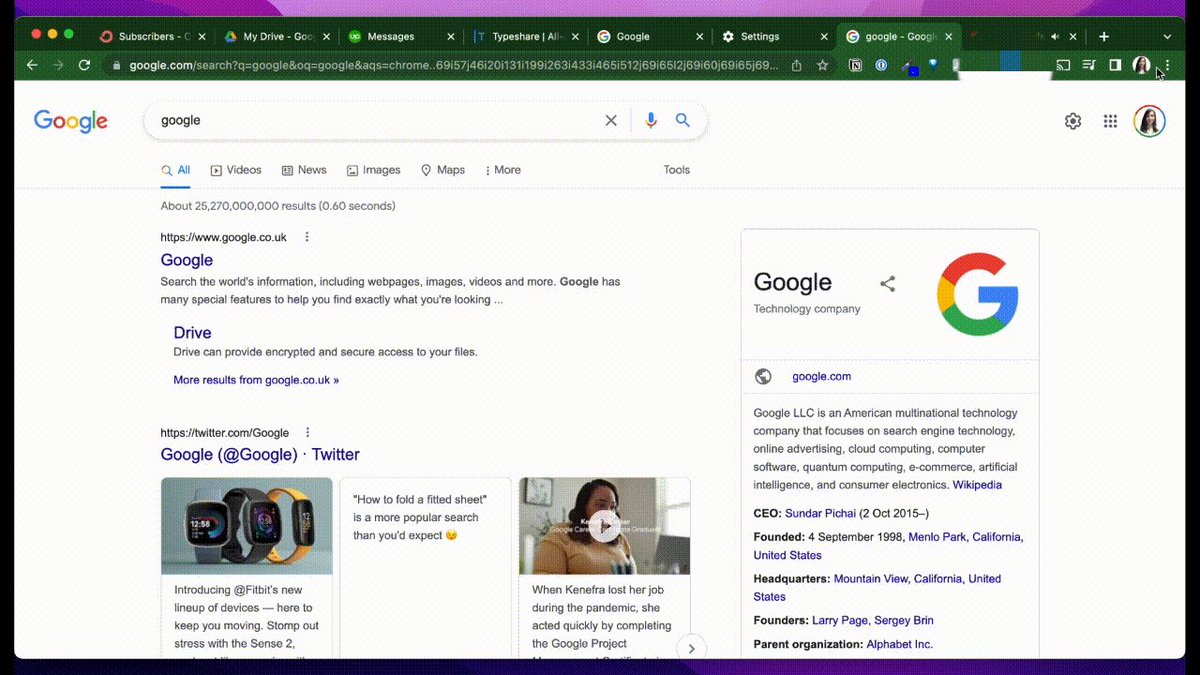Click the Google logo on page
Image resolution: width=1200 pixels, height=675 pixels.
pos(71,121)
